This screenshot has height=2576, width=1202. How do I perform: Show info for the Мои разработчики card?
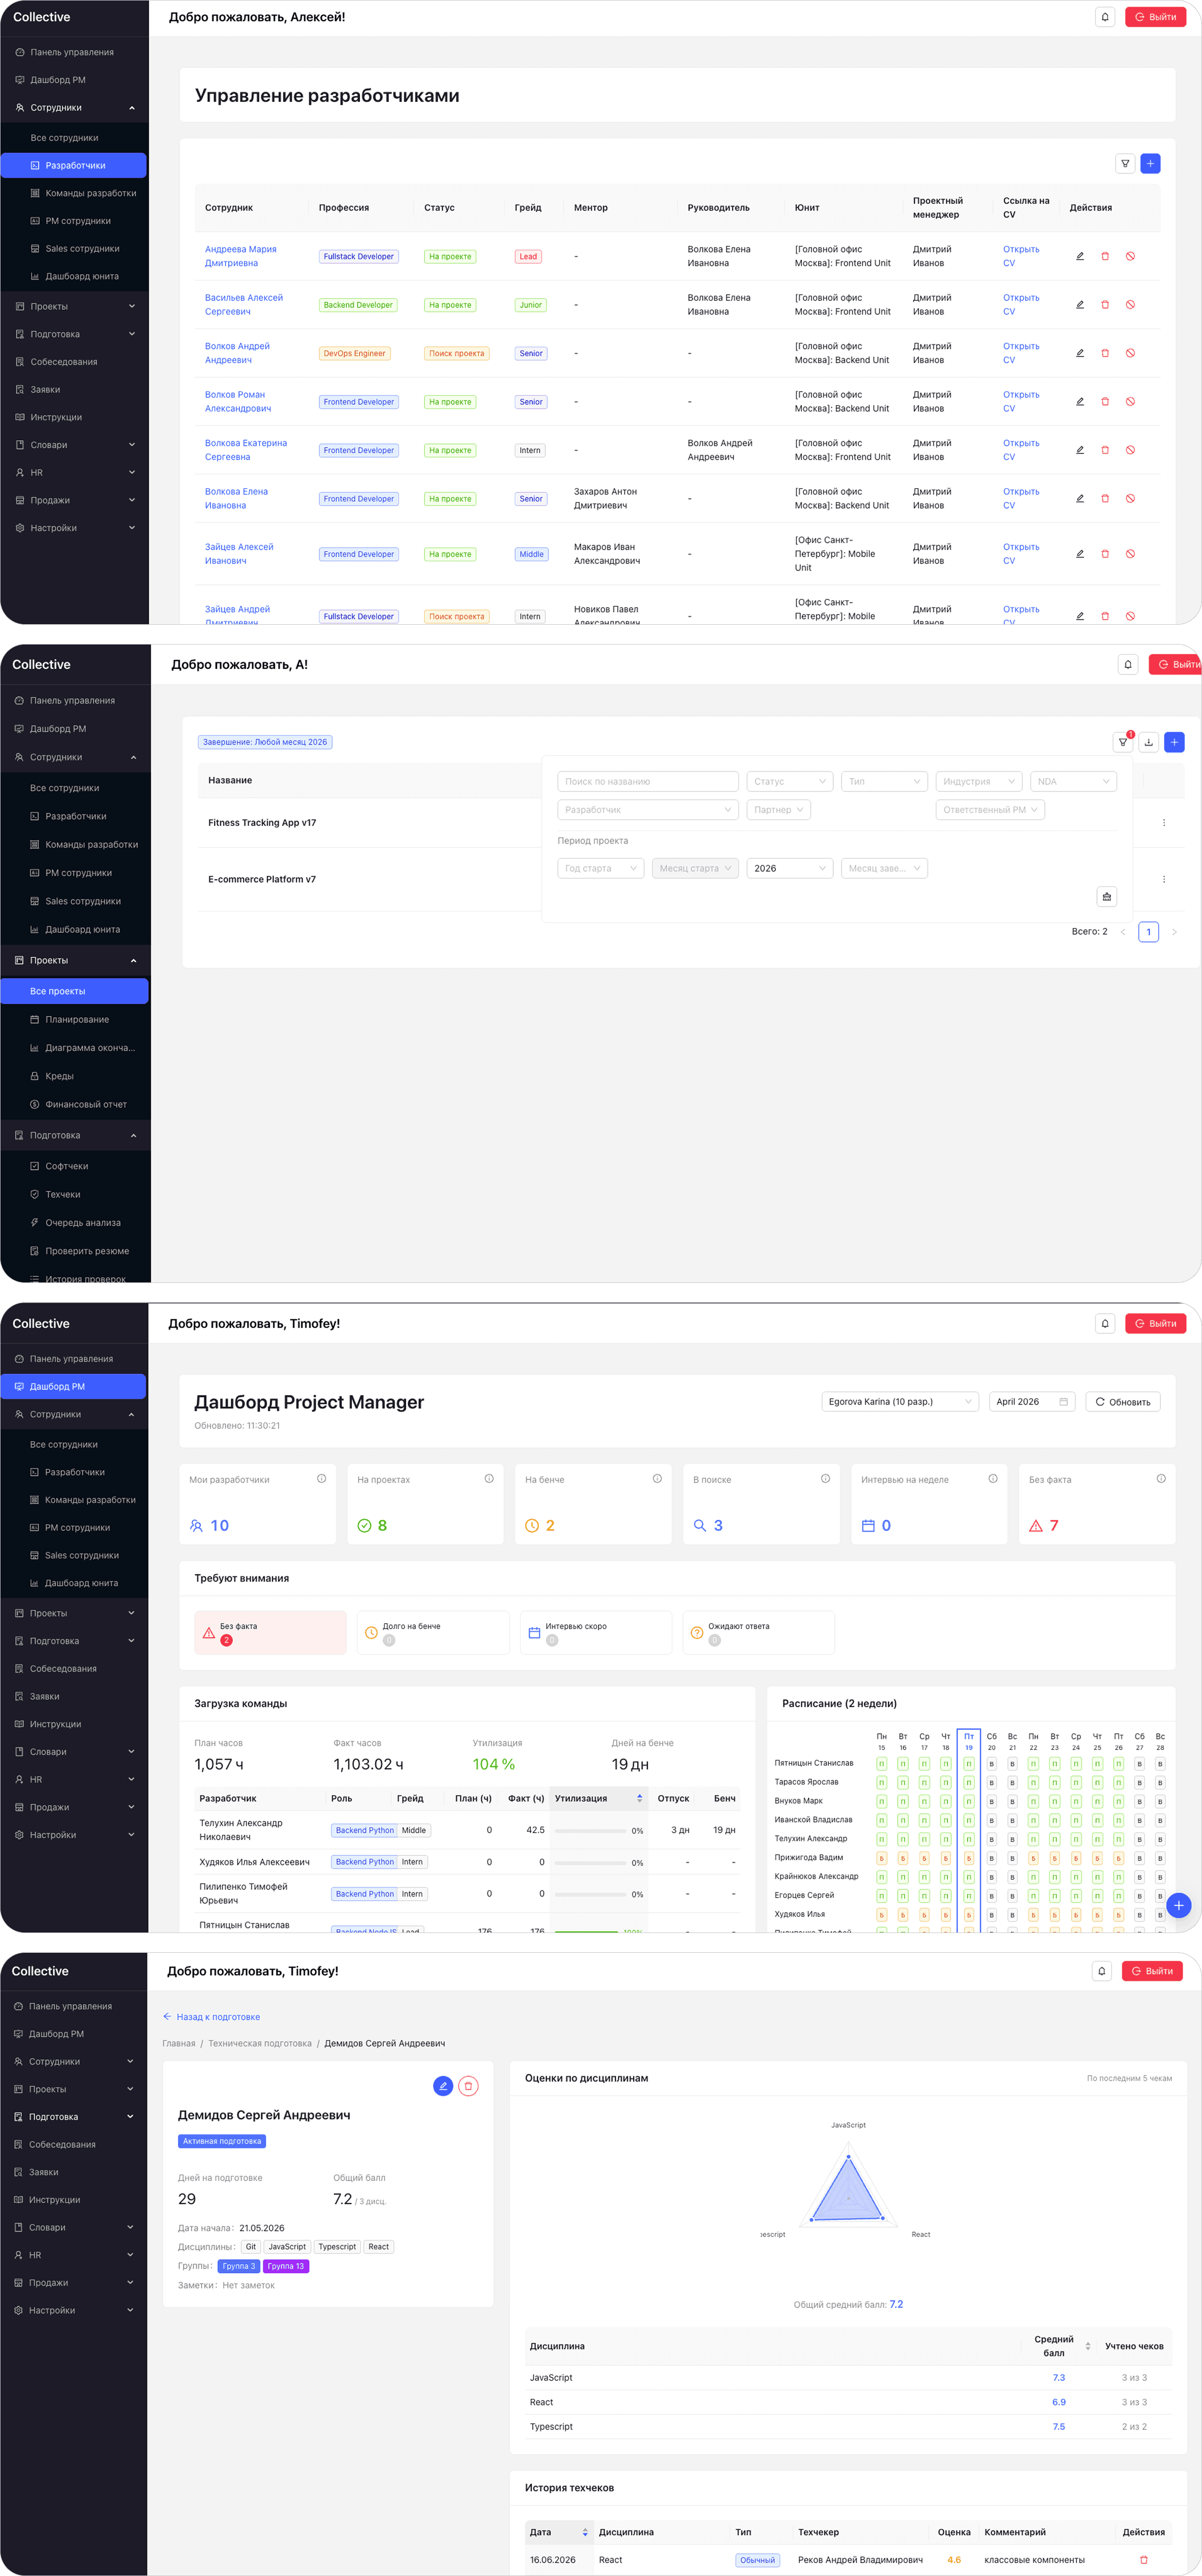pyautogui.click(x=321, y=1479)
